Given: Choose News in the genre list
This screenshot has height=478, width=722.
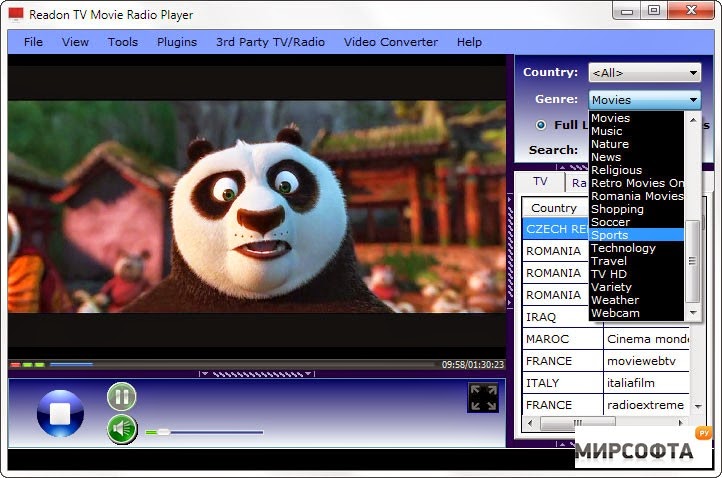Looking at the screenshot, I should pos(636,157).
